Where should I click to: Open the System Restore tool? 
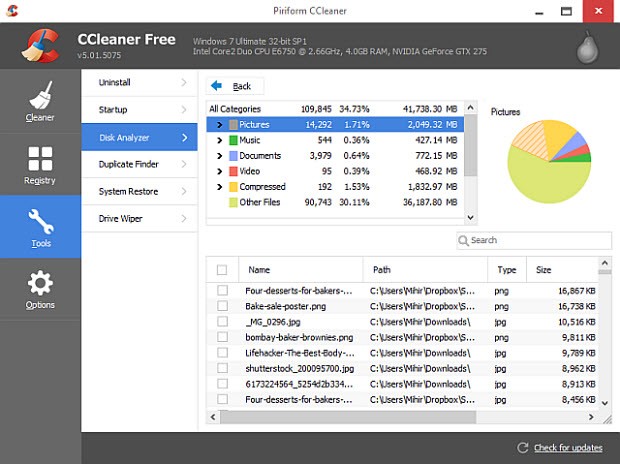tap(139, 191)
